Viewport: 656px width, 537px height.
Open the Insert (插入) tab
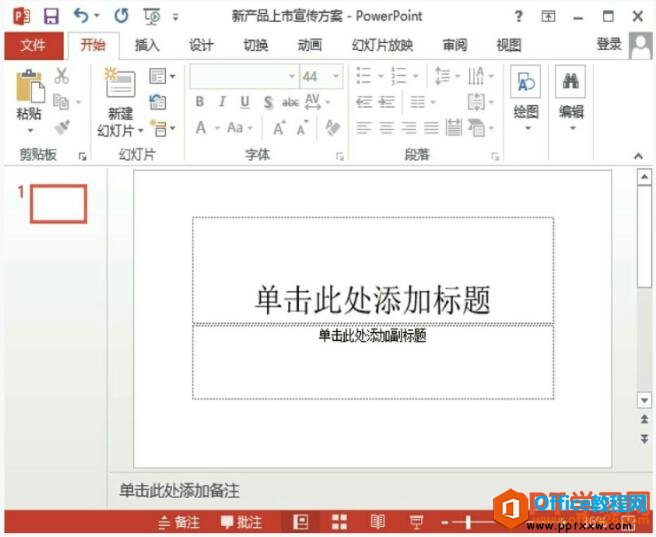pyautogui.click(x=147, y=45)
